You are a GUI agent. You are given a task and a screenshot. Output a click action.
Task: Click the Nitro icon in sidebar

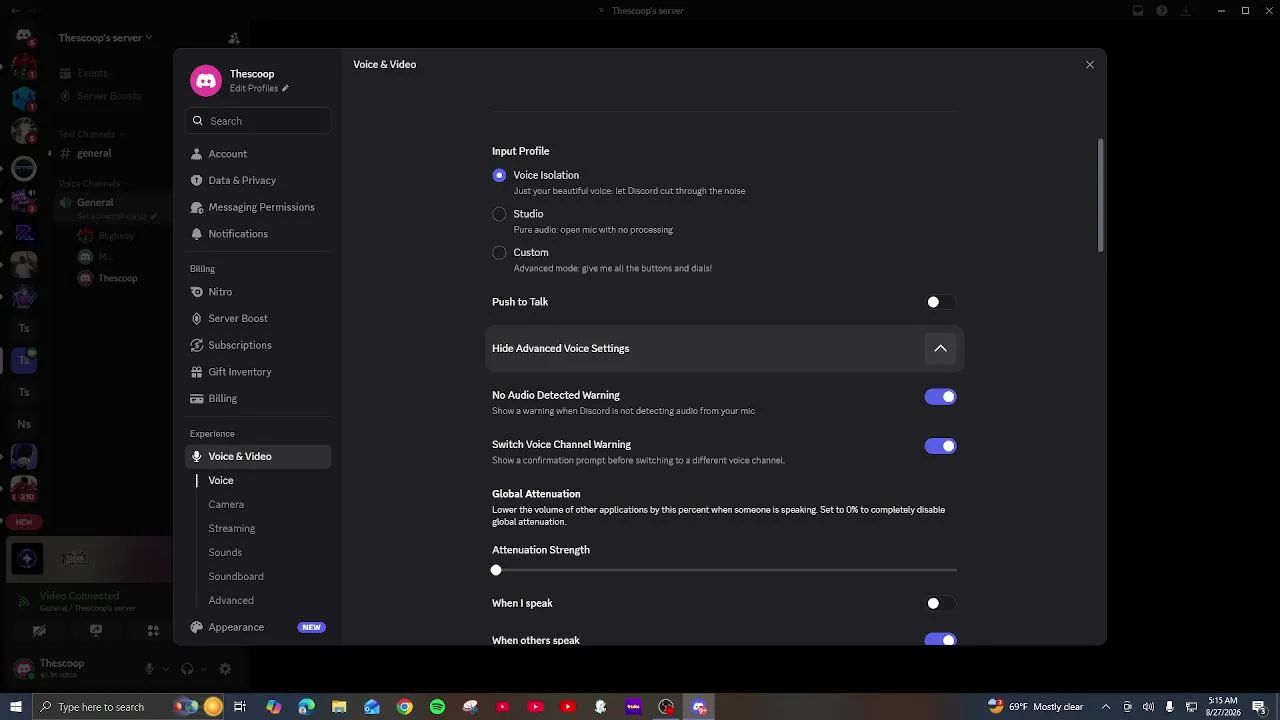coord(197,292)
